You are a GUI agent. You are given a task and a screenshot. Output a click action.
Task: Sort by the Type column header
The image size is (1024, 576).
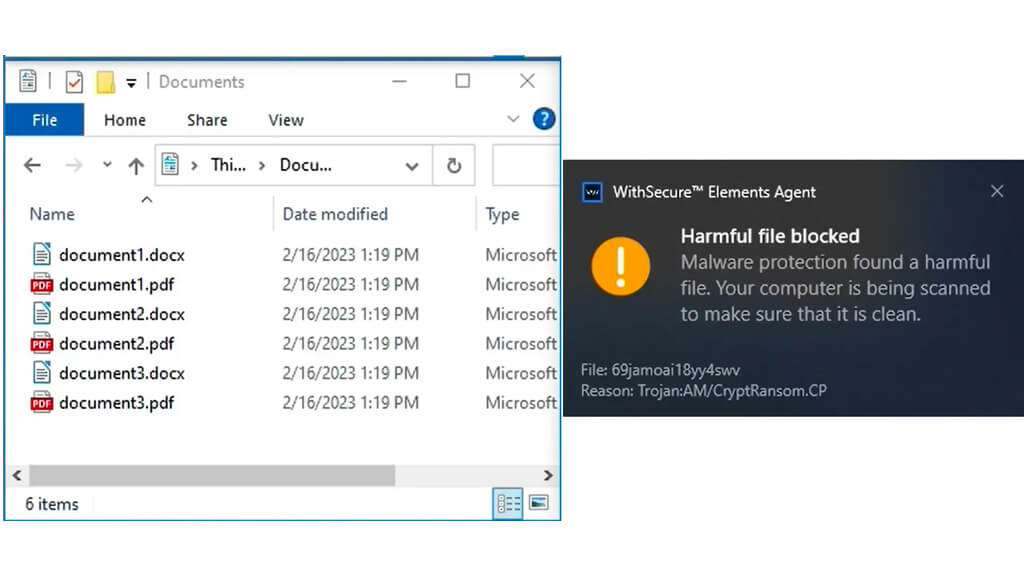tap(502, 214)
